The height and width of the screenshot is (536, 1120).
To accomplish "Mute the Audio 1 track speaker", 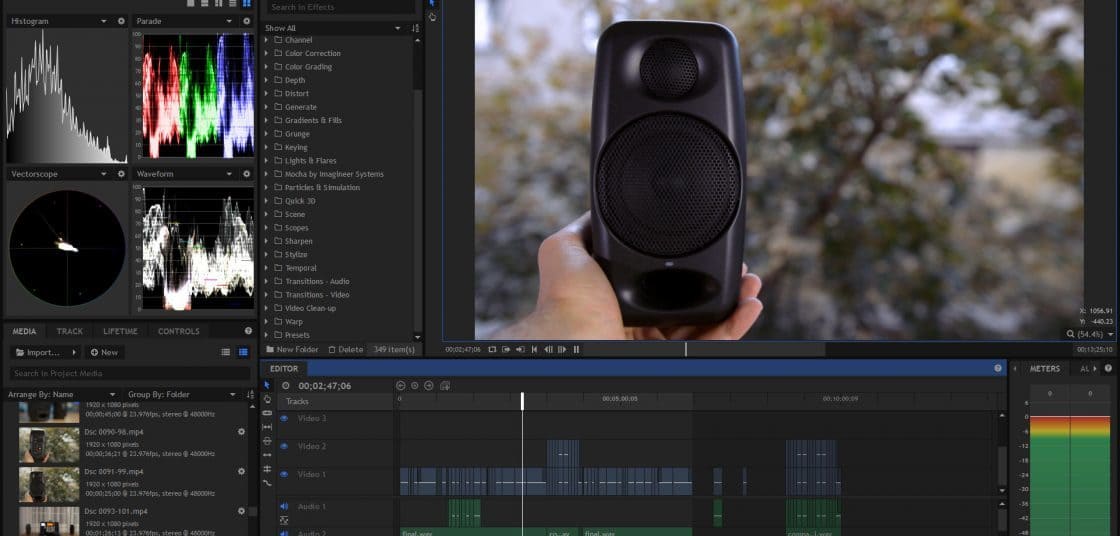I will click(x=284, y=507).
